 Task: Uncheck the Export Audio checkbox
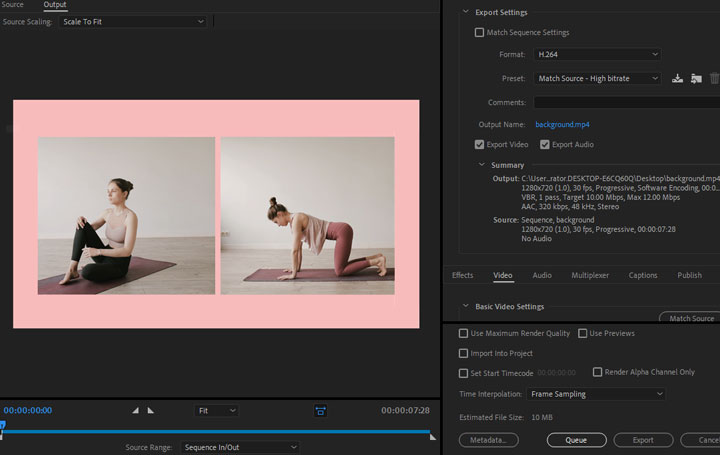click(545, 145)
